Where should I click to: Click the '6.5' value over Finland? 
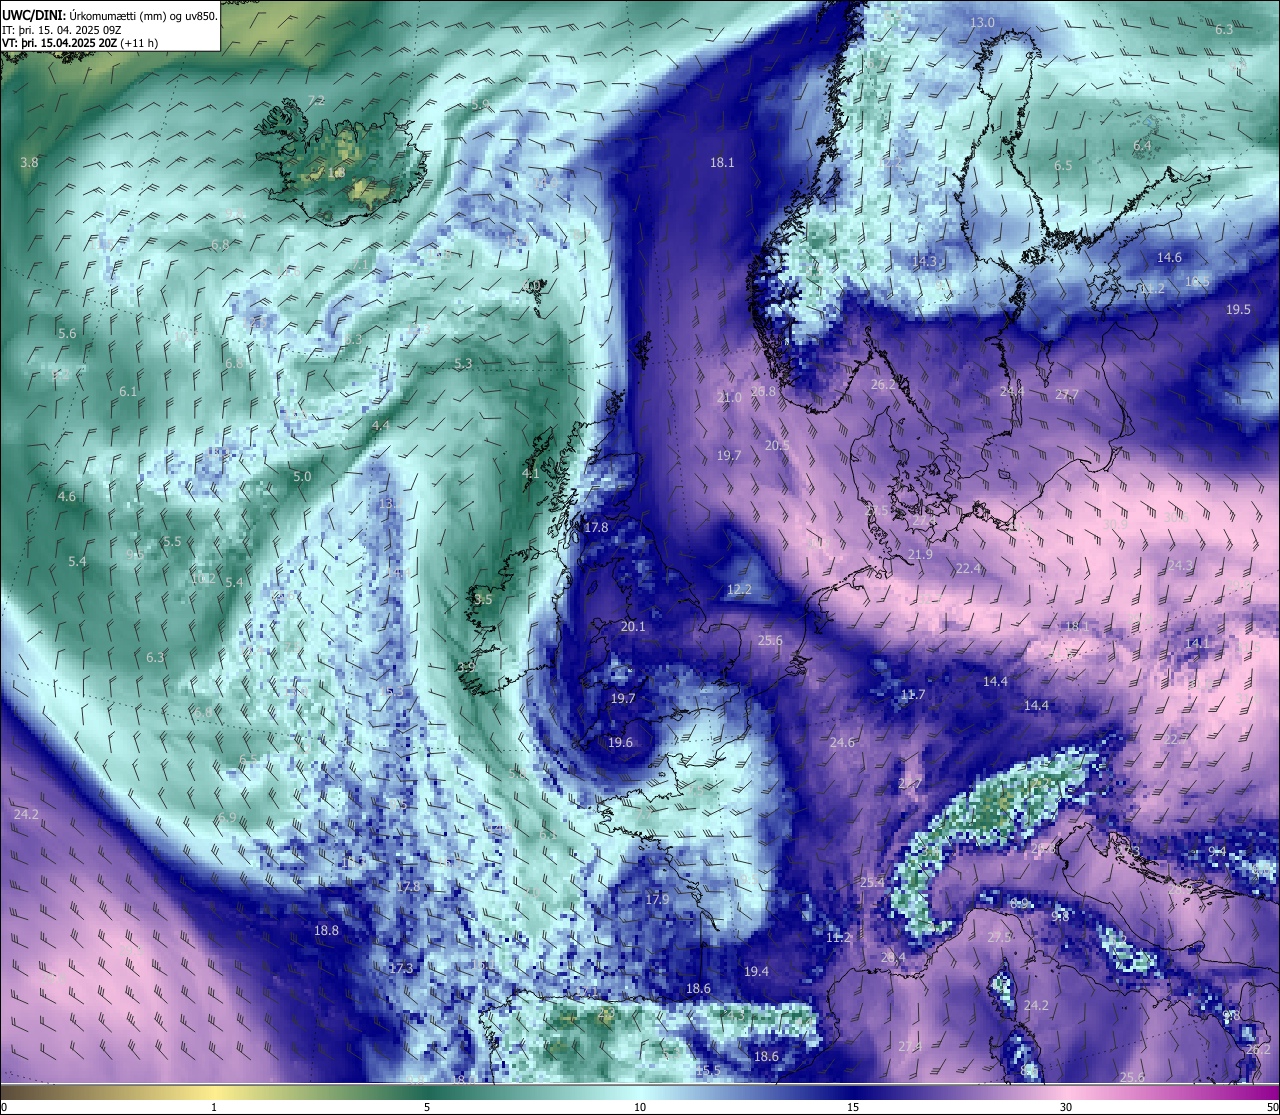pyautogui.click(x=1063, y=166)
